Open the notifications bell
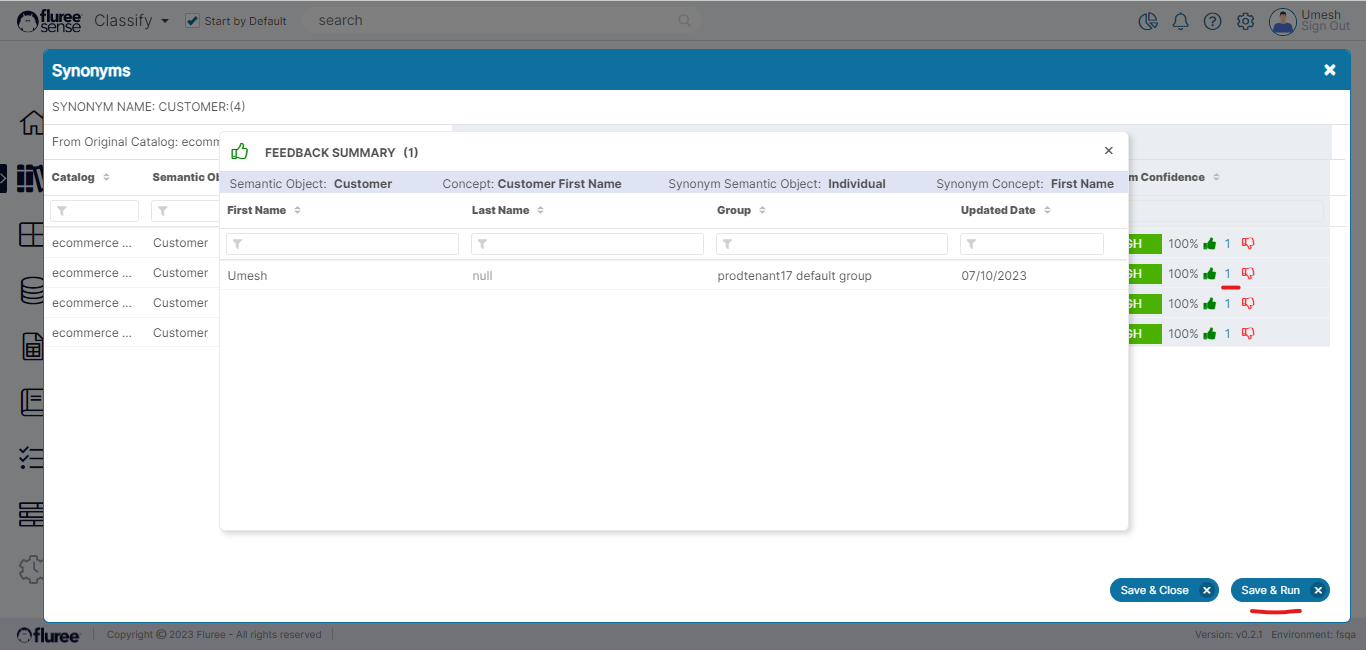This screenshot has width=1366, height=650. click(x=1180, y=21)
